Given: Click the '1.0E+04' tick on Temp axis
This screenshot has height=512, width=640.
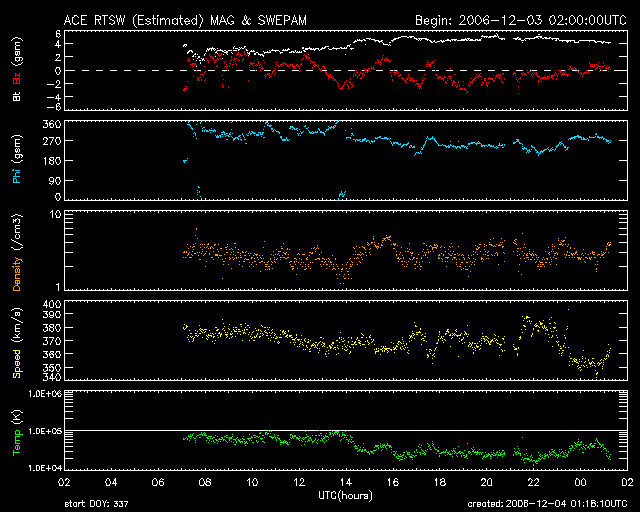Looking at the screenshot, I should click(x=45, y=468).
